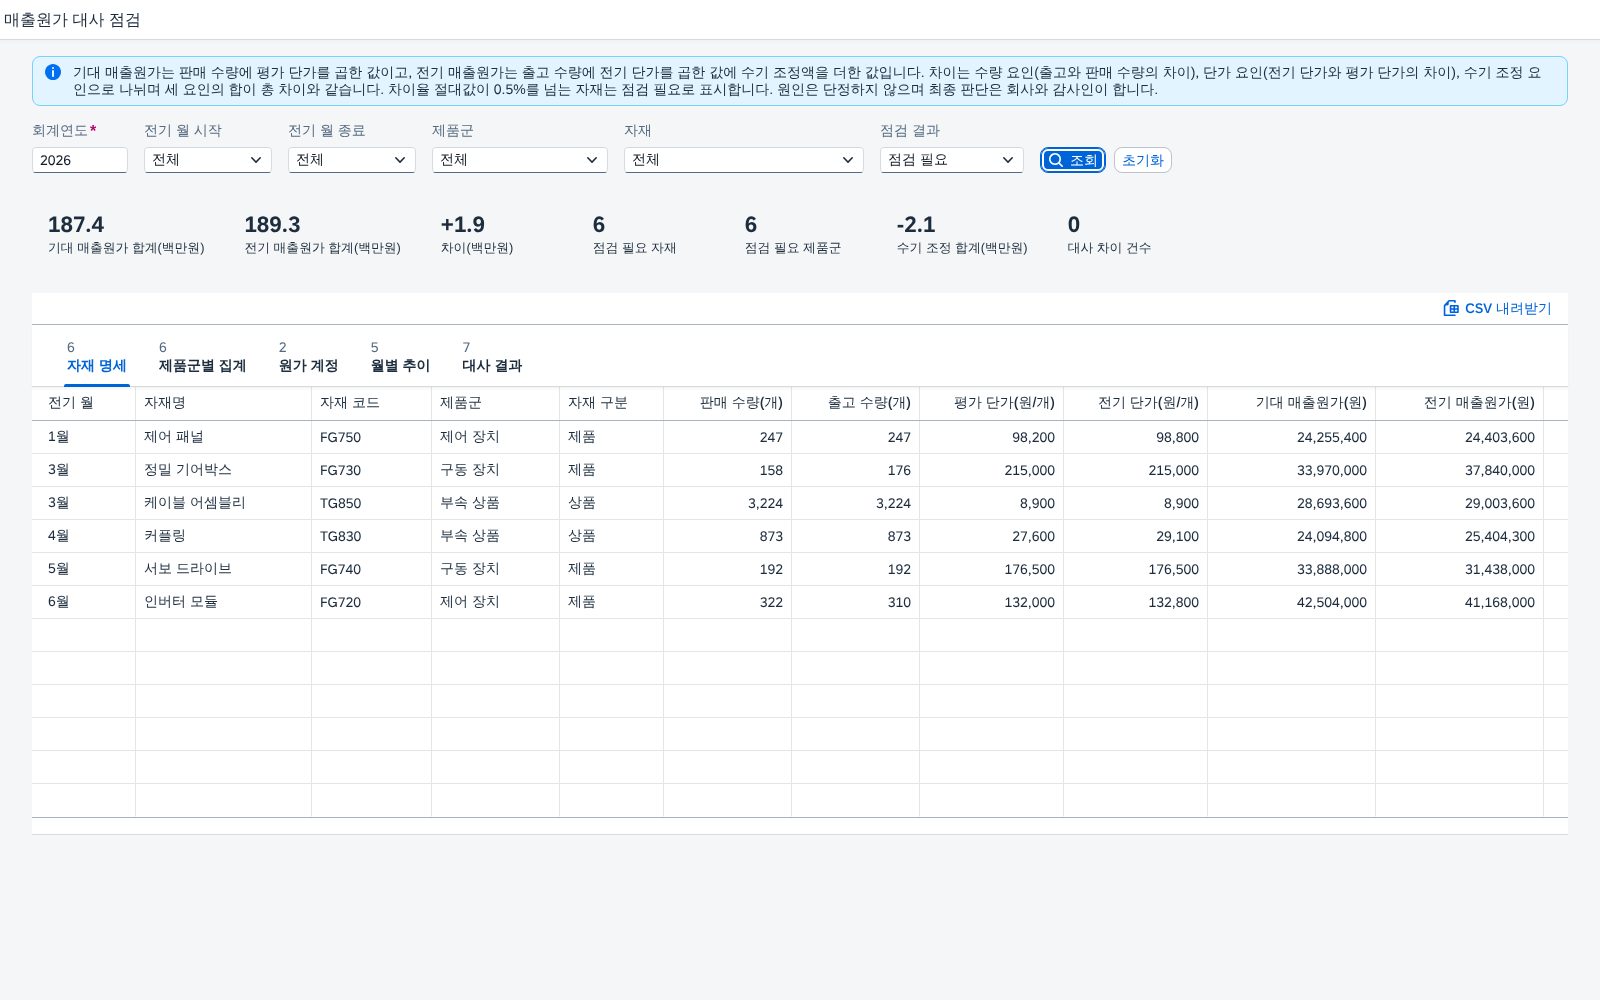Click the 회계연도 input field with 2026
Viewport: 1600px width, 1000px height.
80,160
